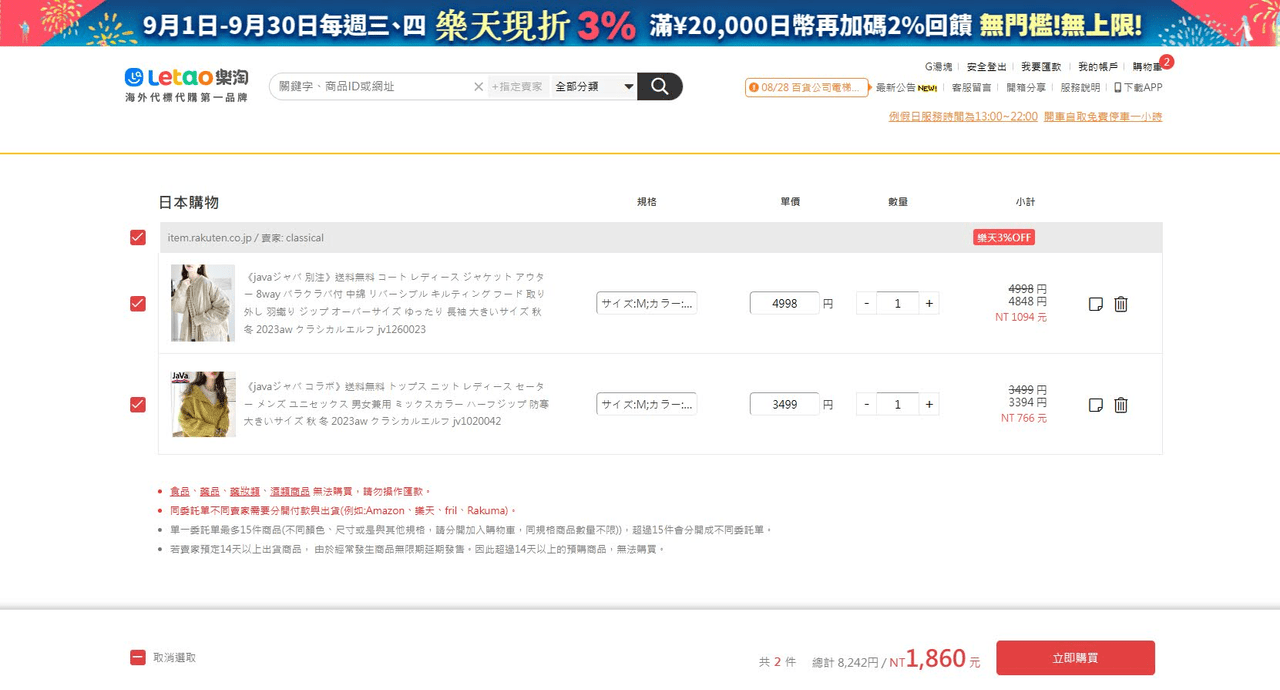
Task: Uncheck the sweater jv1020042 item checkbox
Action: 138,404
